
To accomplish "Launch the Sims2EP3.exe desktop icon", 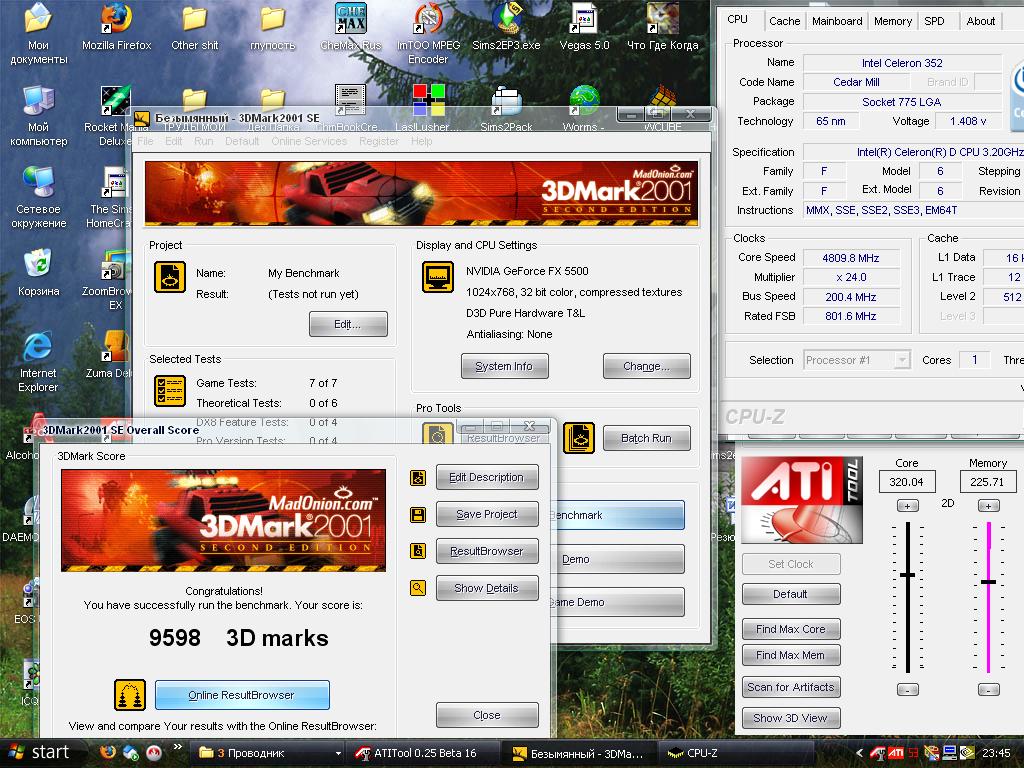I will click(506, 27).
